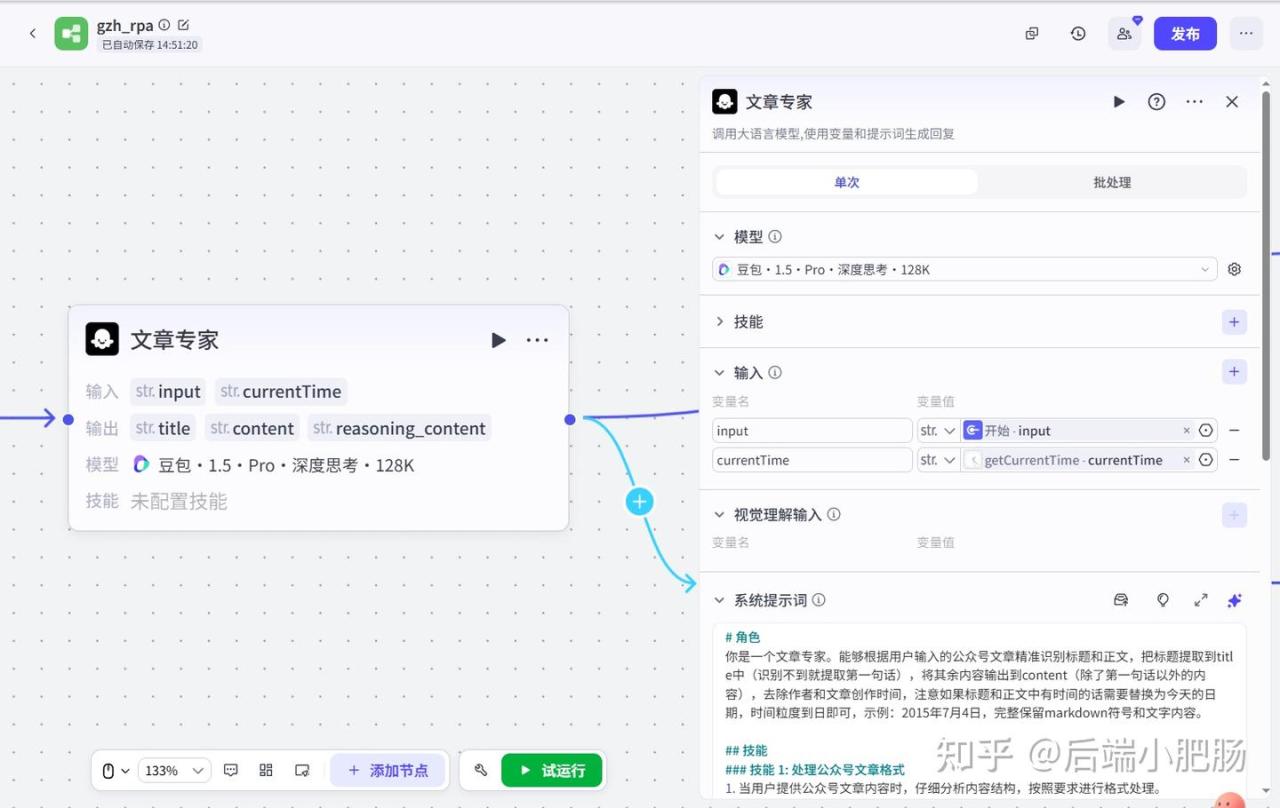Show info tooltip for 系统提示词
Screen dimensions: 1280x808
tap(819, 601)
